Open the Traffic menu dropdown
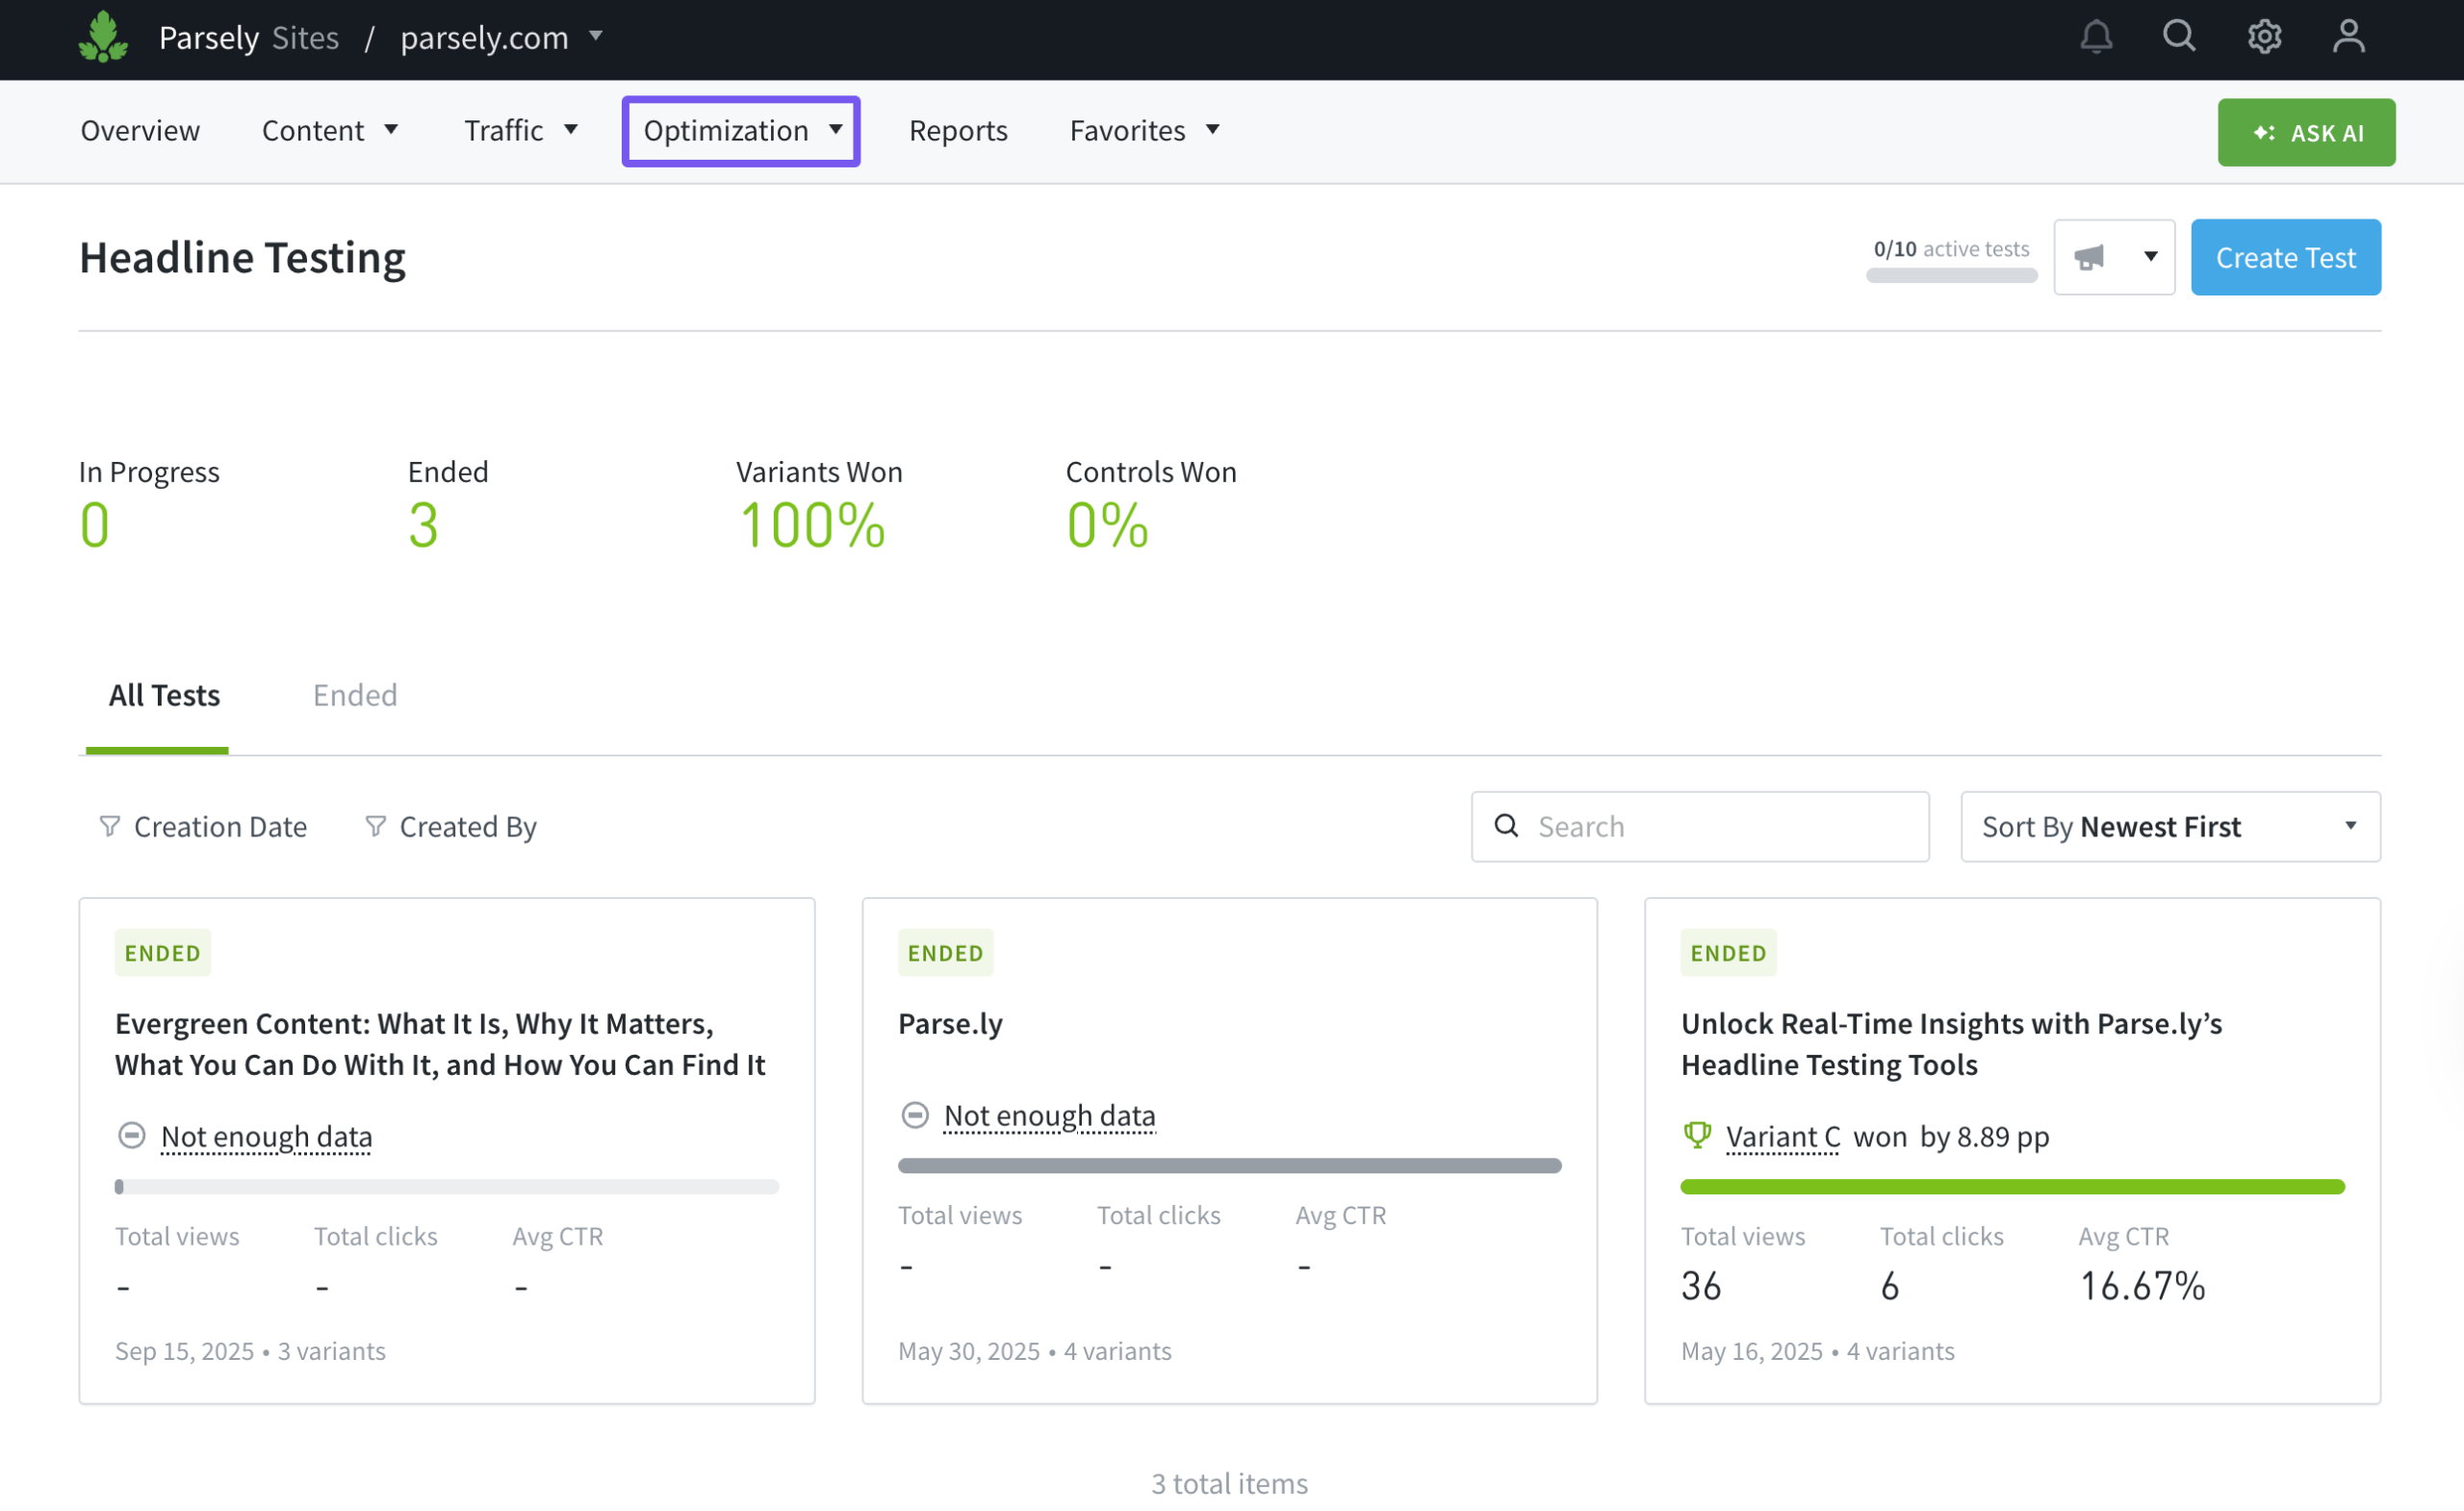This screenshot has width=2464, height=1511. (520, 131)
